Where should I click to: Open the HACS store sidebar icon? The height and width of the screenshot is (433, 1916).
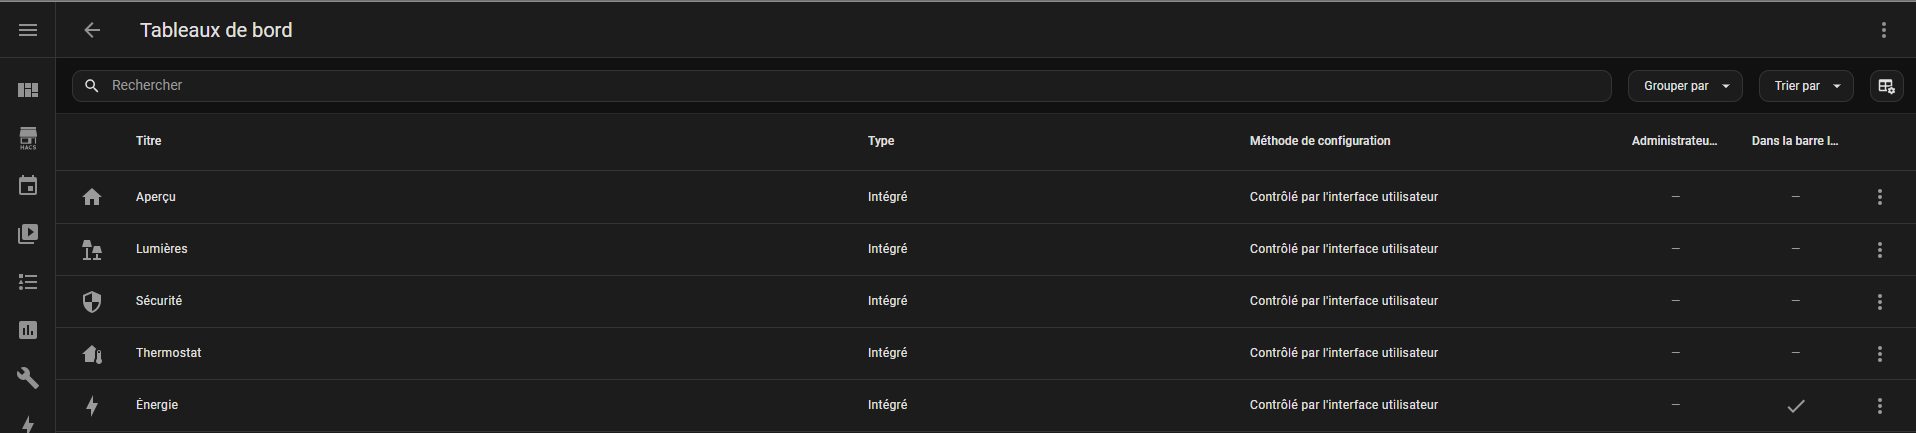point(28,138)
